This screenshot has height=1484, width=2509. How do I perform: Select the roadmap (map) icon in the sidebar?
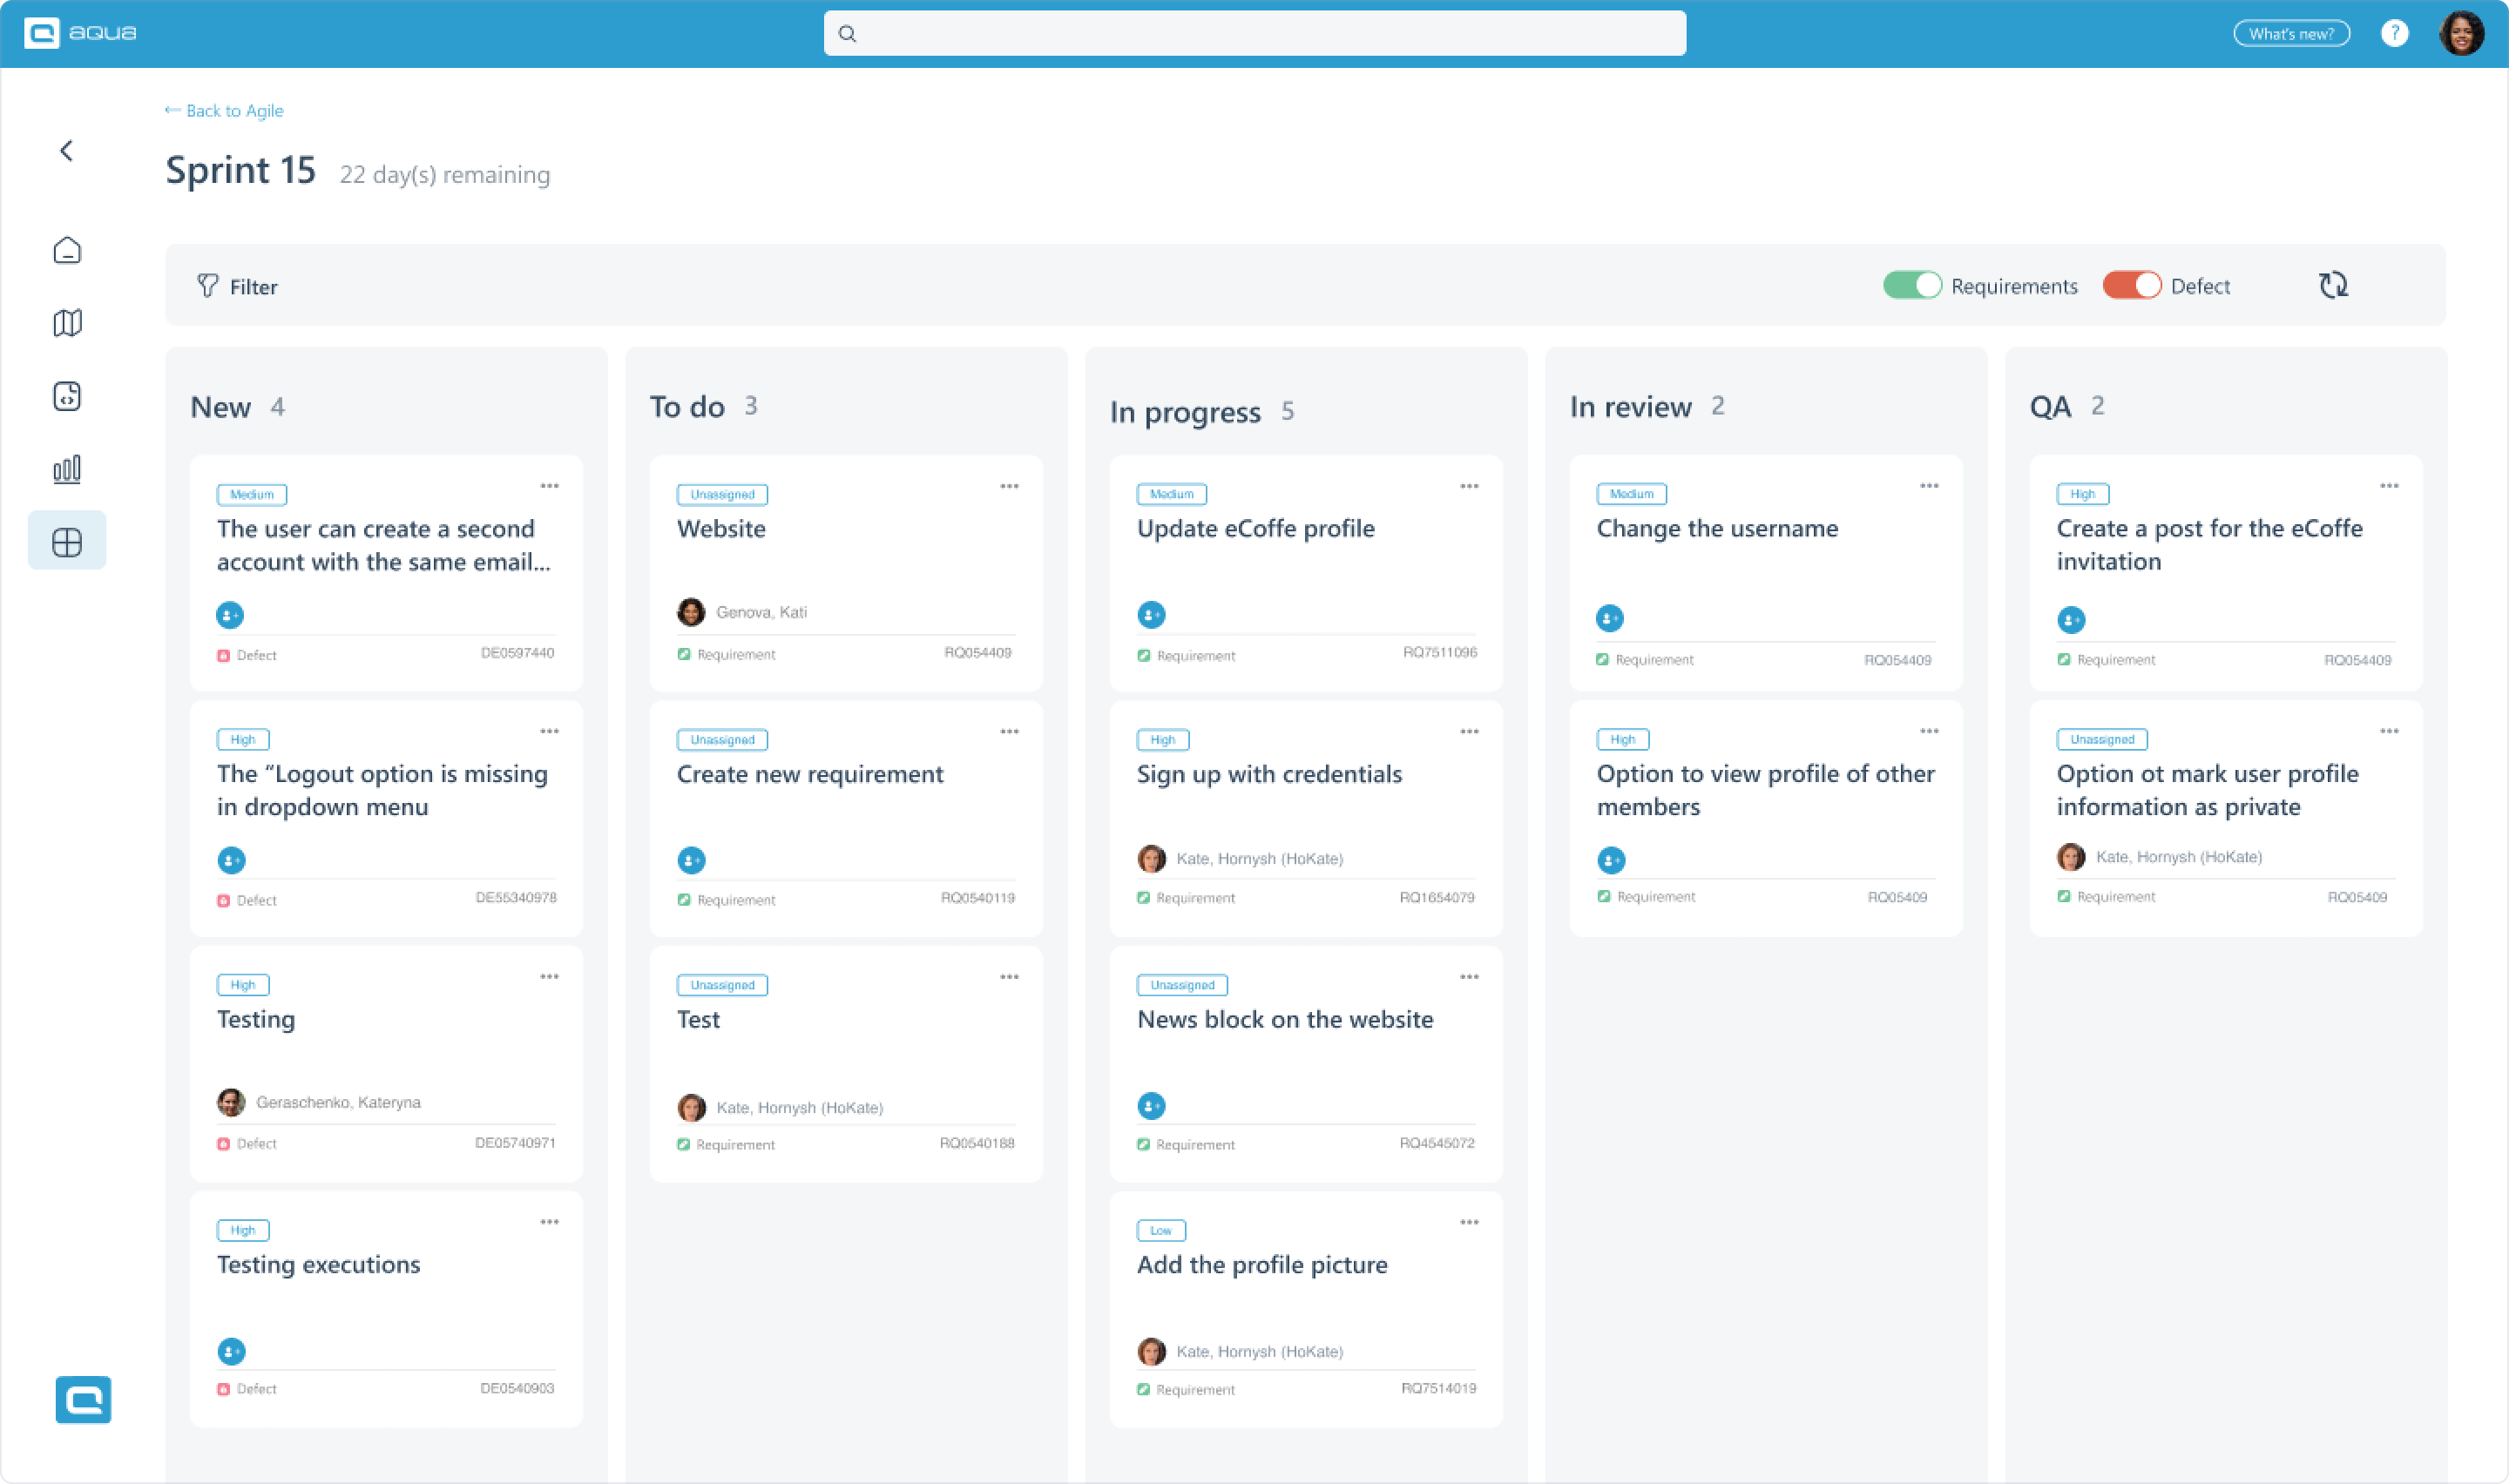(x=66, y=322)
